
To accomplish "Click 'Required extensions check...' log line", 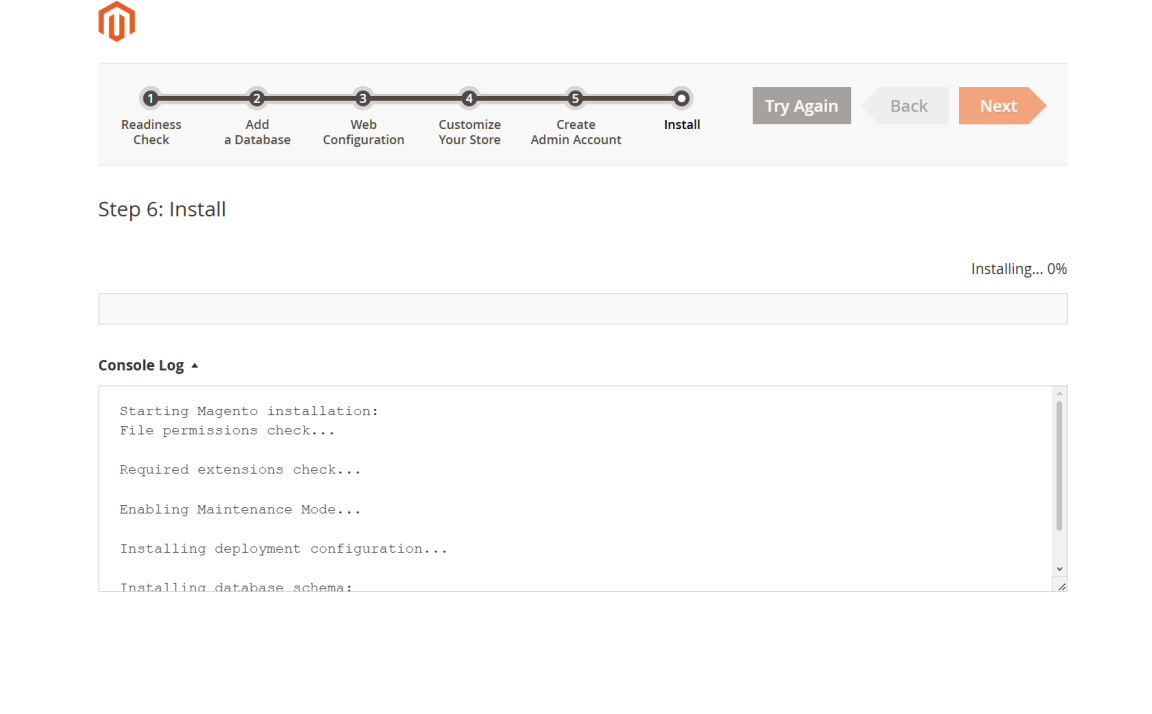I will tap(240, 469).
